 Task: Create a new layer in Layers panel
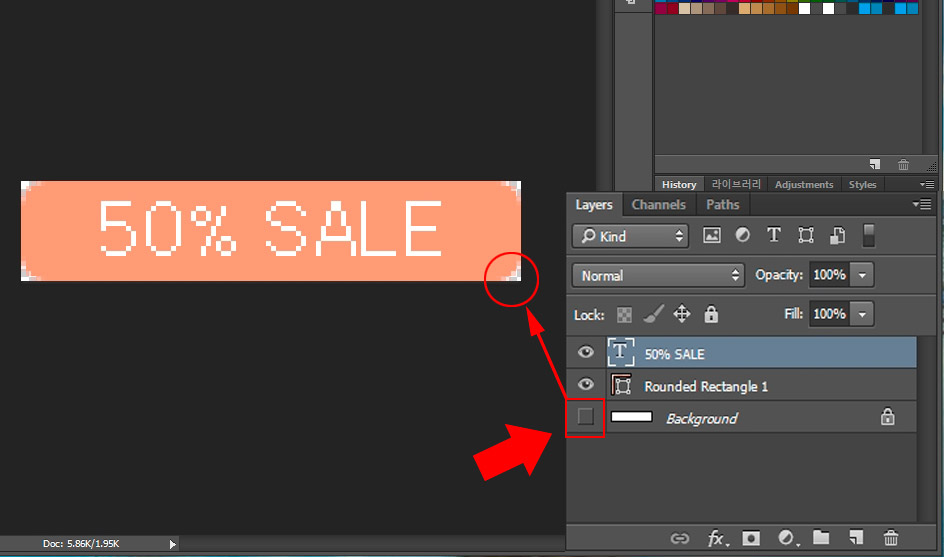point(856,537)
